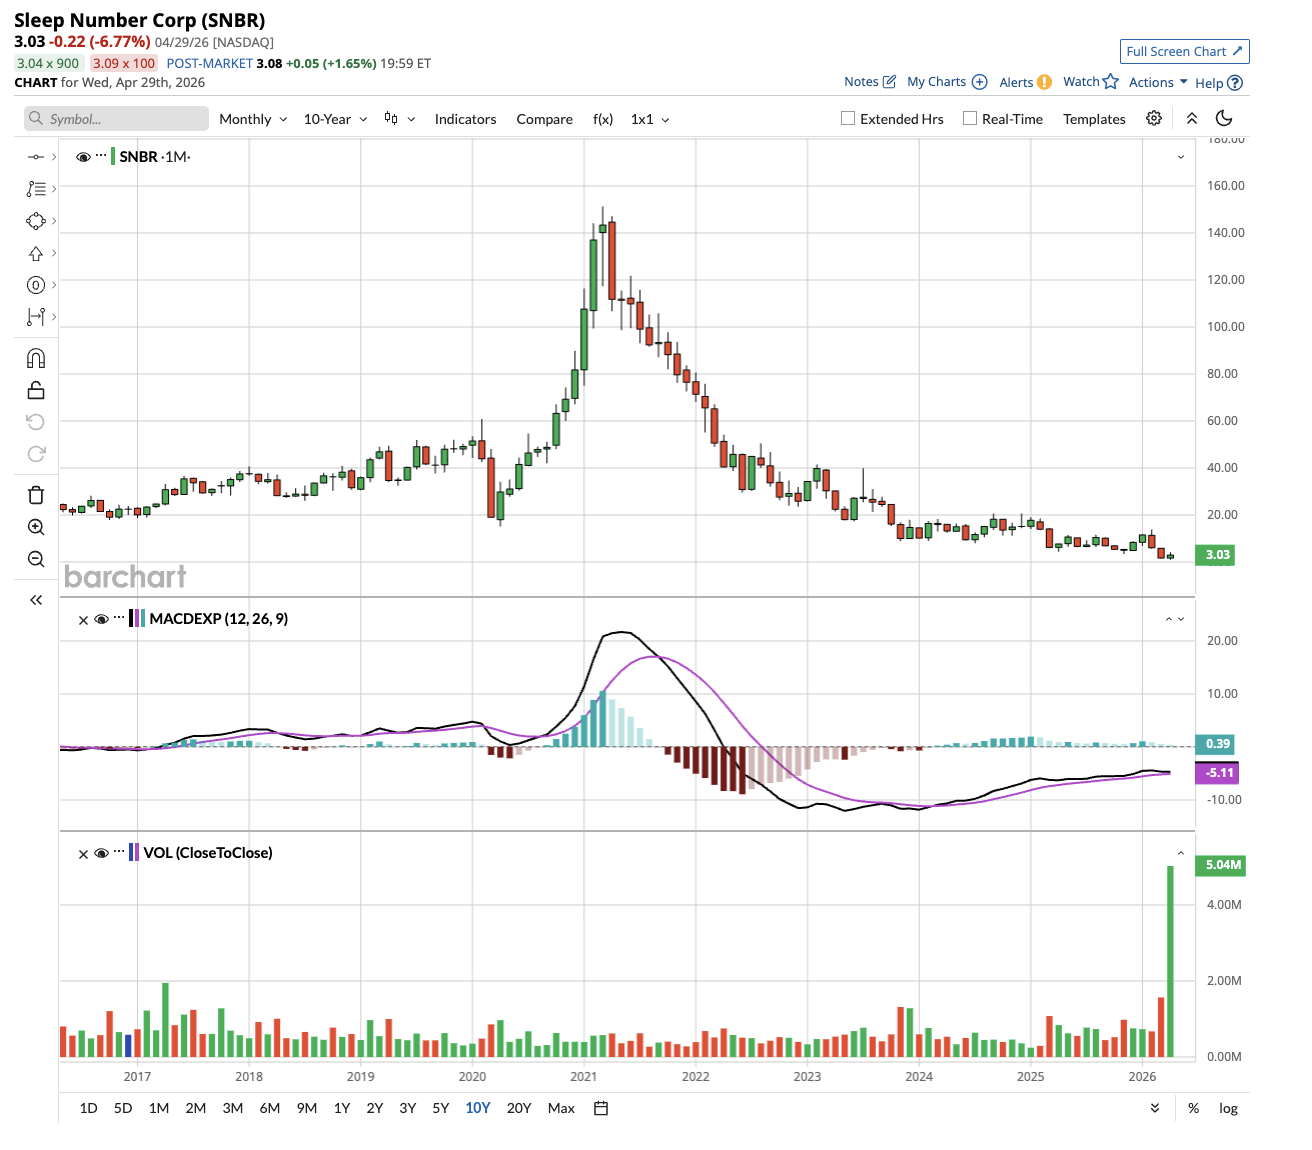Open Full Screen Chart
This screenshot has height=1150, width=1312.
pyautogui.click(x=1184, y=51)
